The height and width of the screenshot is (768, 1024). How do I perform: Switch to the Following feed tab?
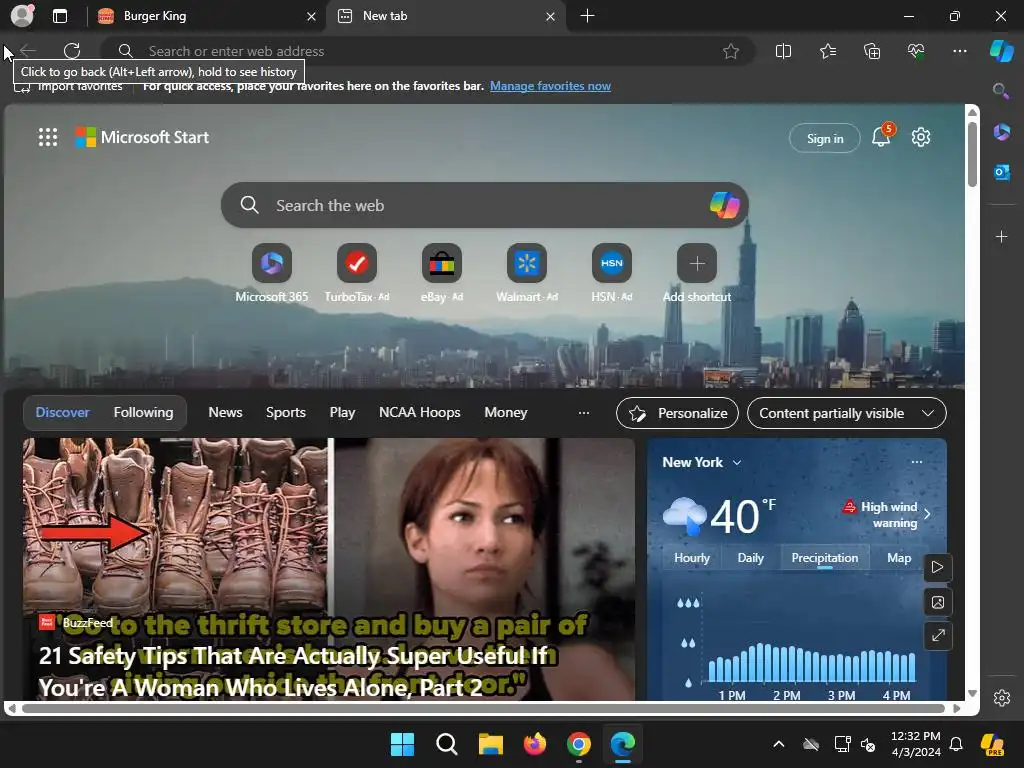[143, 413]
